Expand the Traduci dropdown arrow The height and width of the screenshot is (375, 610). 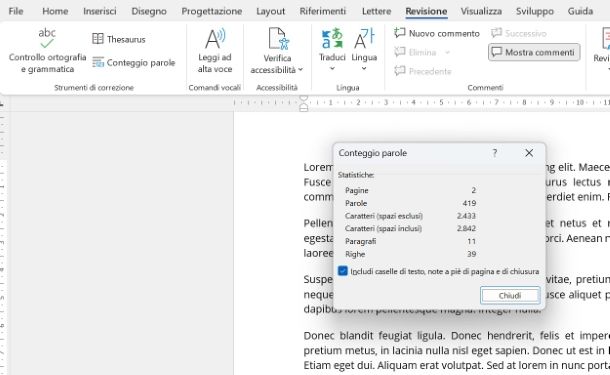coord(332,68)
